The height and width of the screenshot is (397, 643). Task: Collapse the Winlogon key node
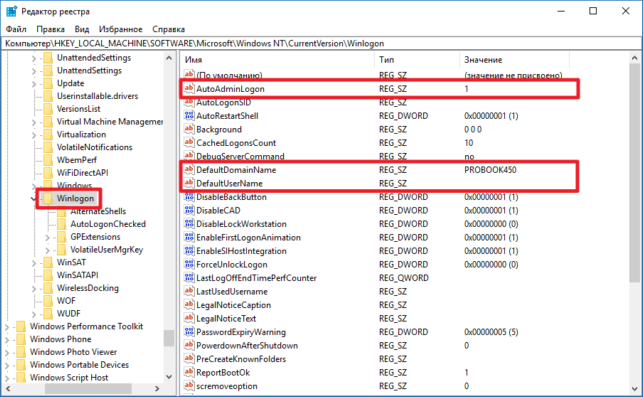(x=33, y=199)
